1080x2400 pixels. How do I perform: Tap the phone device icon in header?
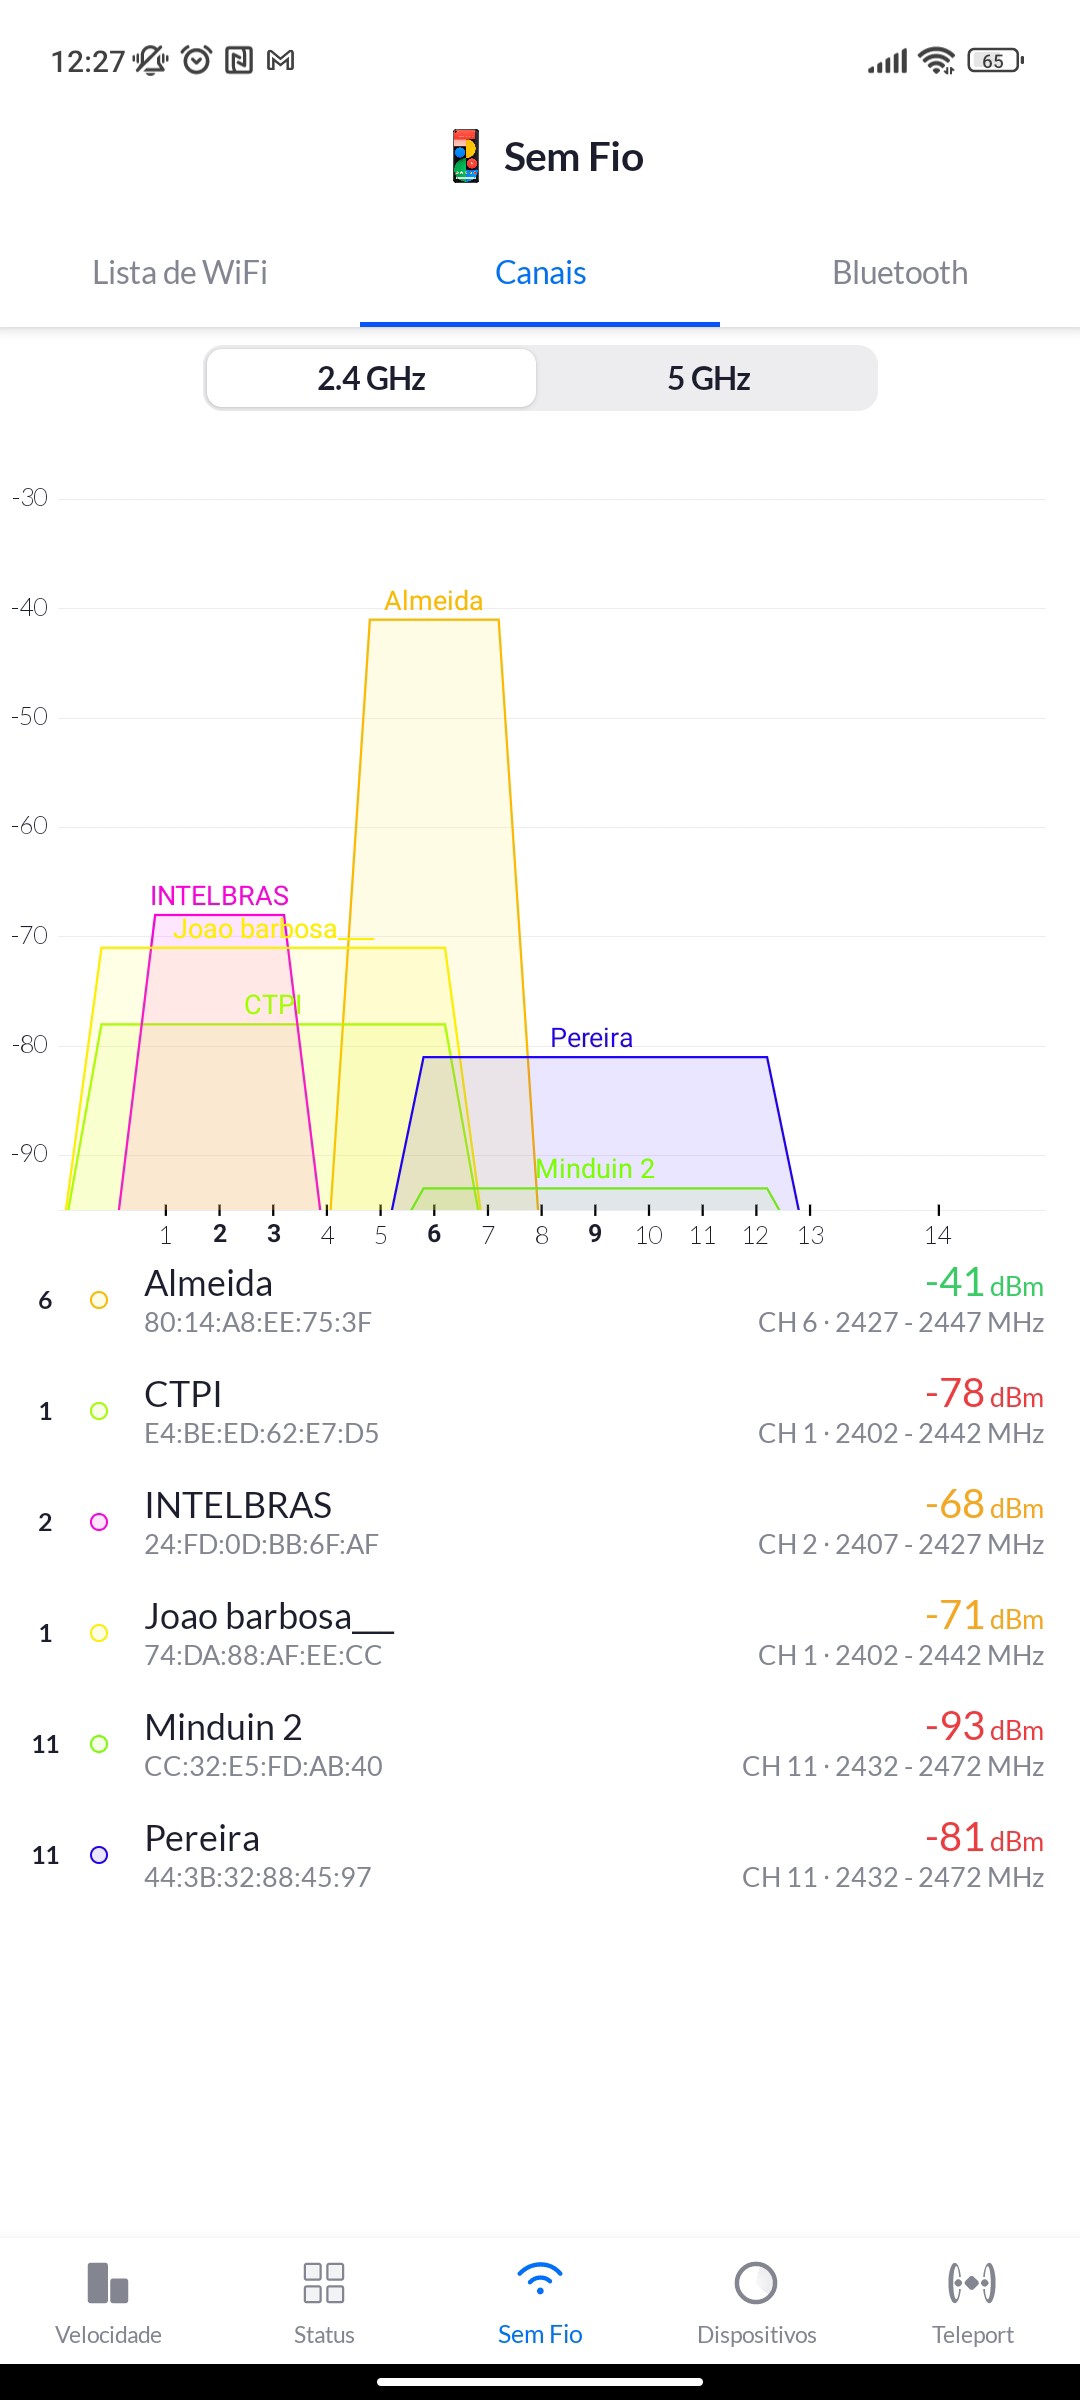point(466,157)
